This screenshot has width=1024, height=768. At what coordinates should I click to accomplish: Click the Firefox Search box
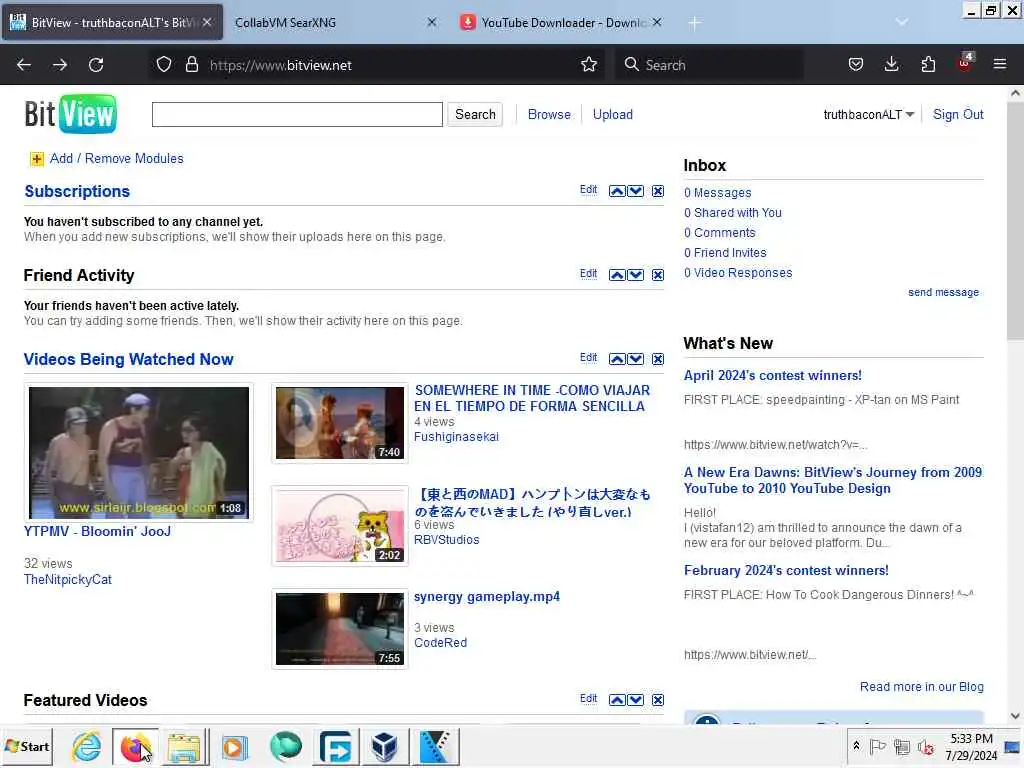(709, 65)
